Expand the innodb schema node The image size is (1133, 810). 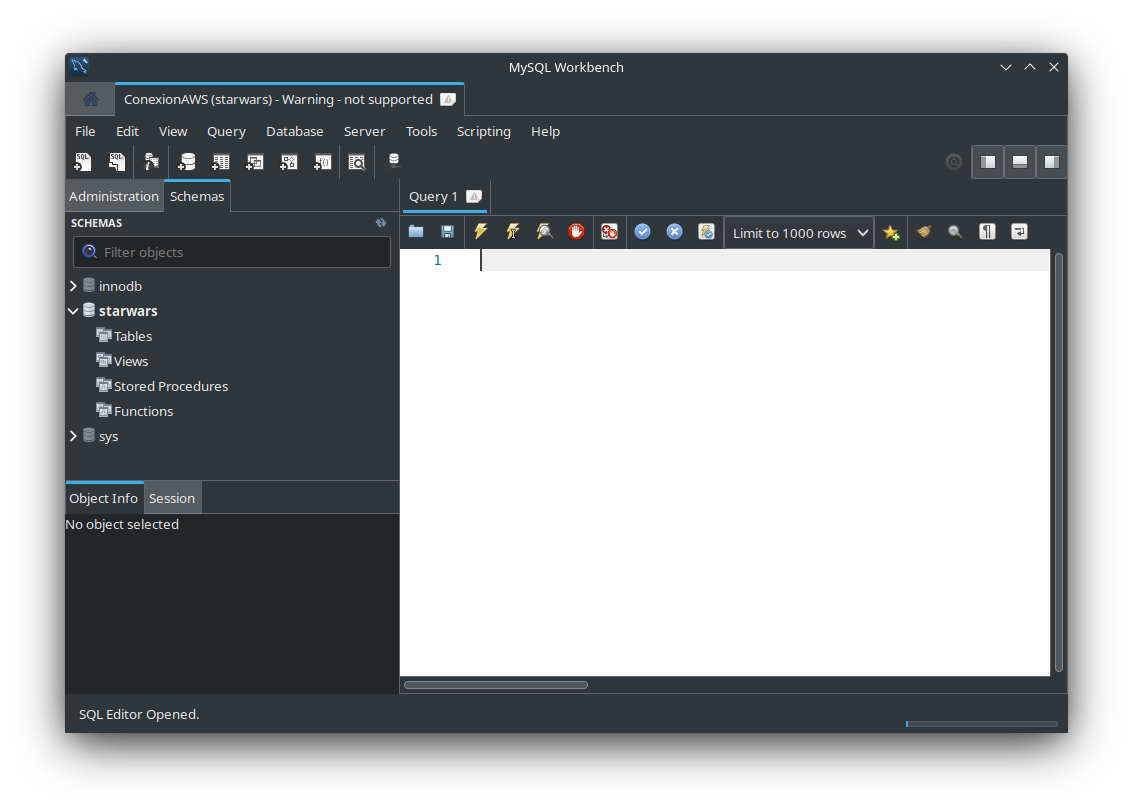[x=73, y=286]
